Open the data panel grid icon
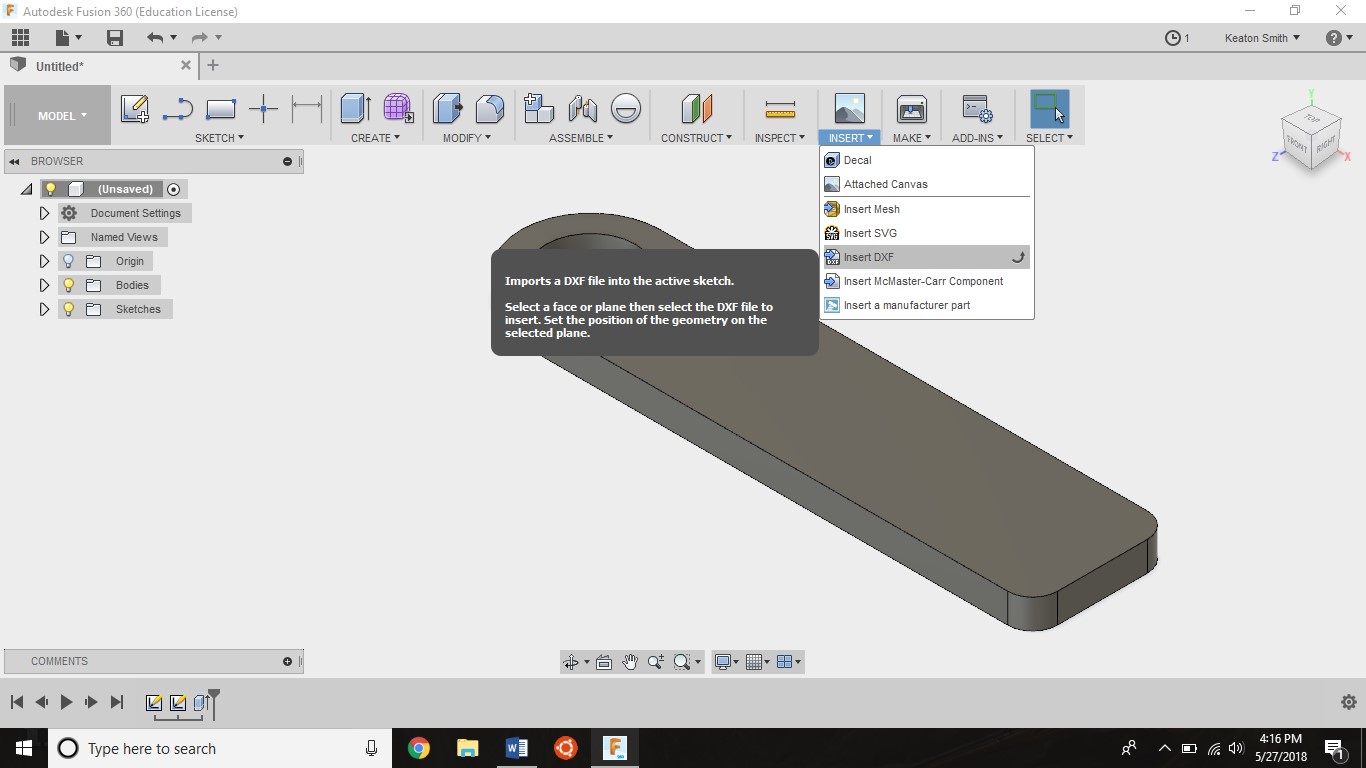1366x768 pixels. 20,38
